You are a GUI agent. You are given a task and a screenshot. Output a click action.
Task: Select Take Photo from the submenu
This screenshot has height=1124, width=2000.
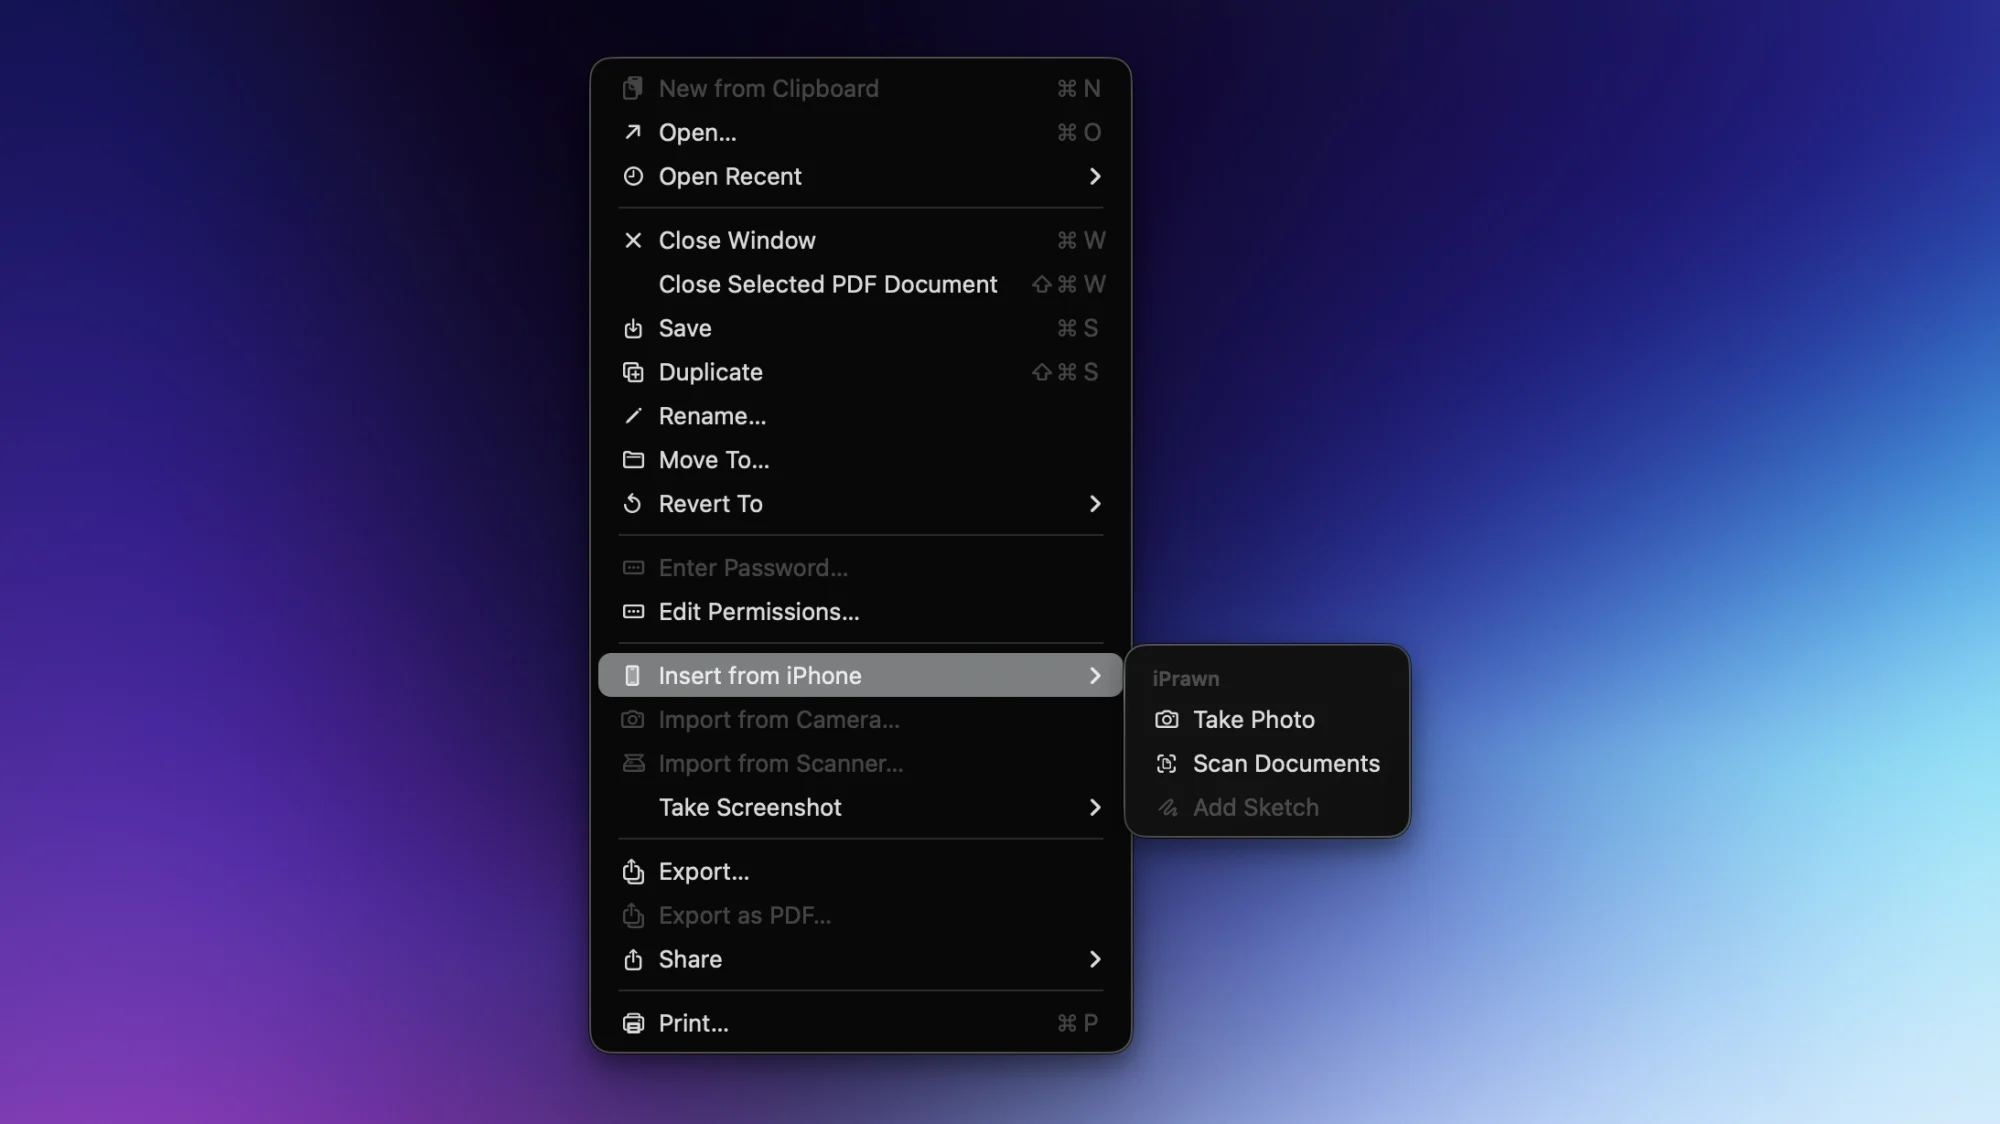[1267, 720]
